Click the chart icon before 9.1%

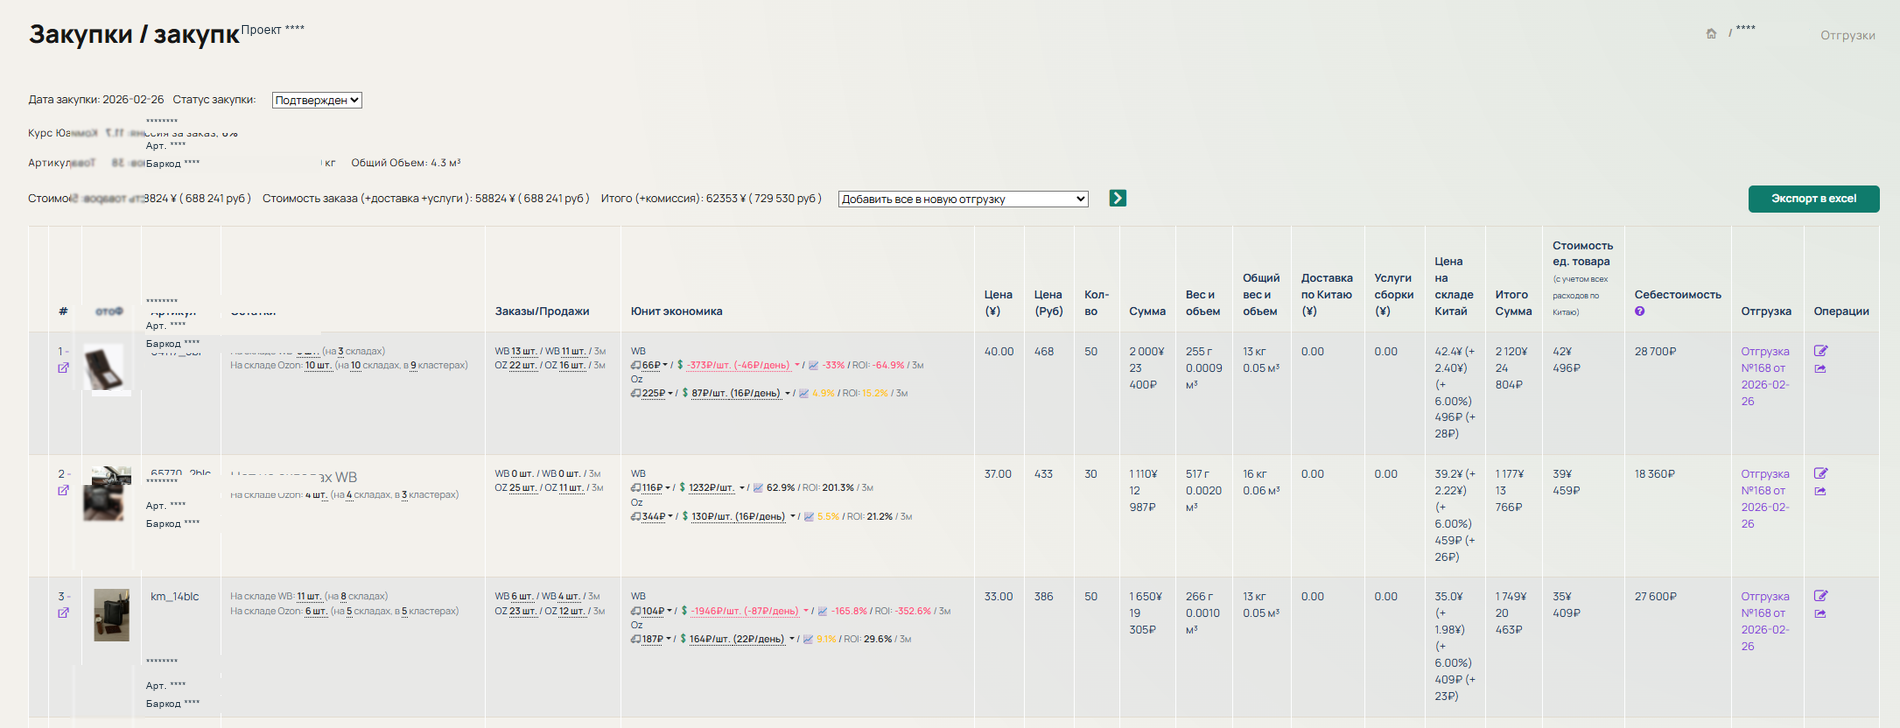click(808, 639)
